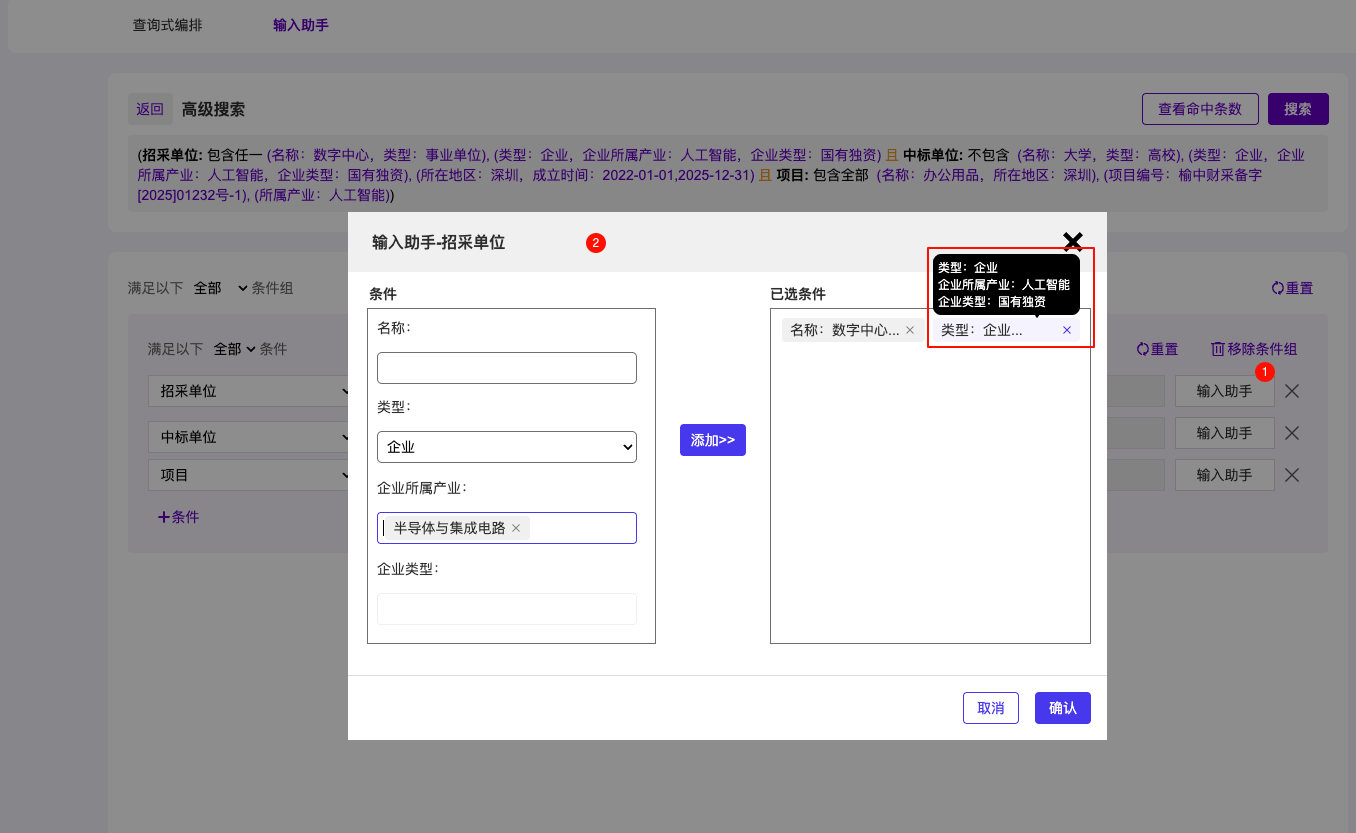
Task: Switch to the 查询式编排 tab
Action: [x=168, y=25]
